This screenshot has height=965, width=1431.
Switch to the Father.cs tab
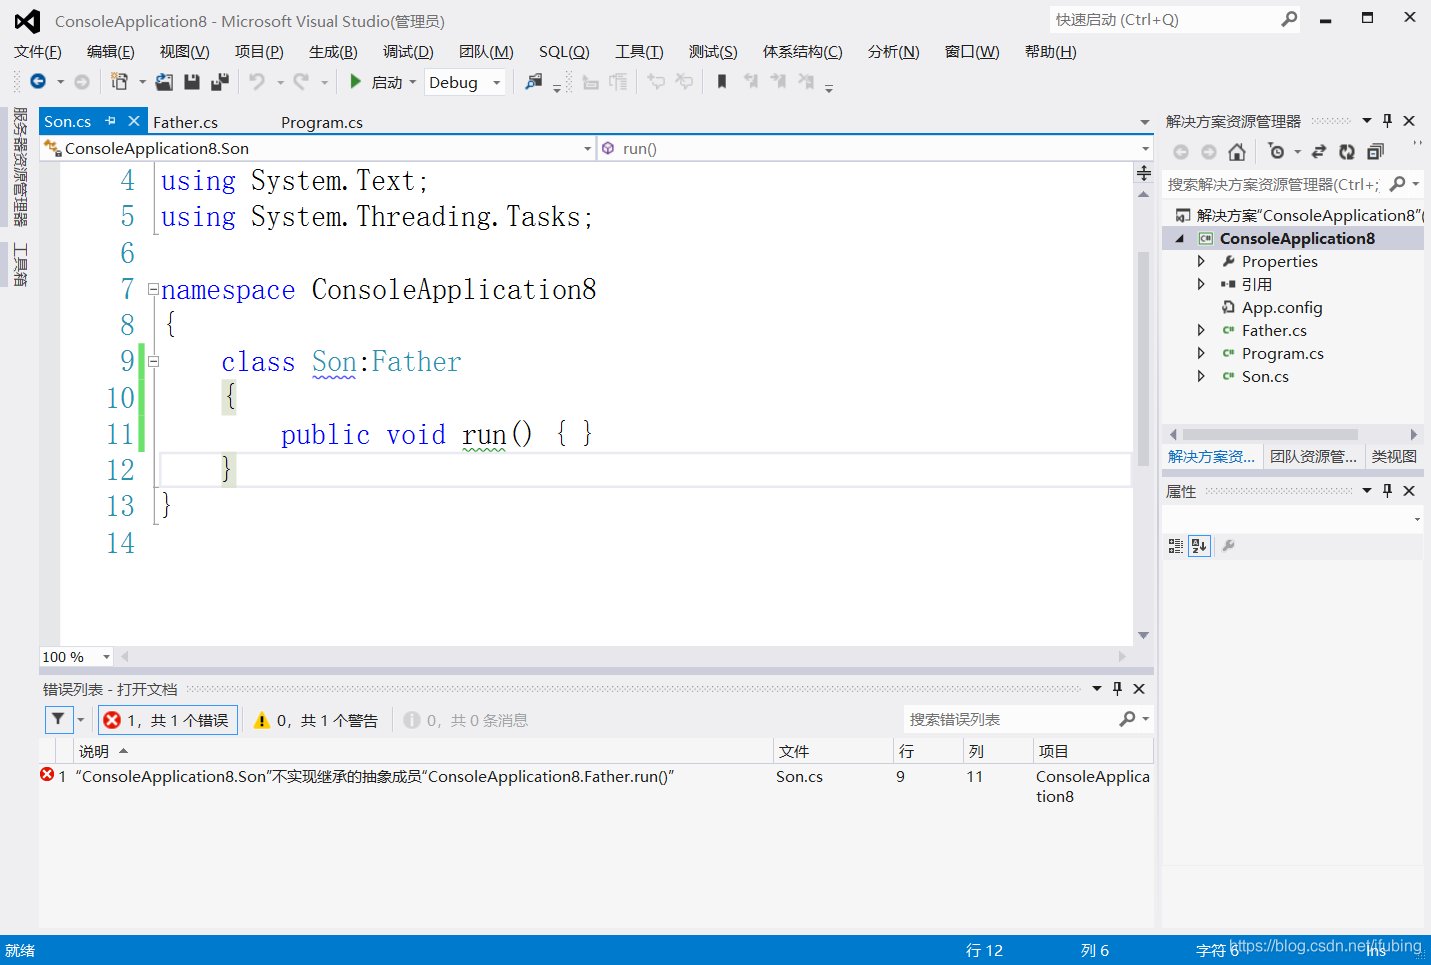[185, 122]
